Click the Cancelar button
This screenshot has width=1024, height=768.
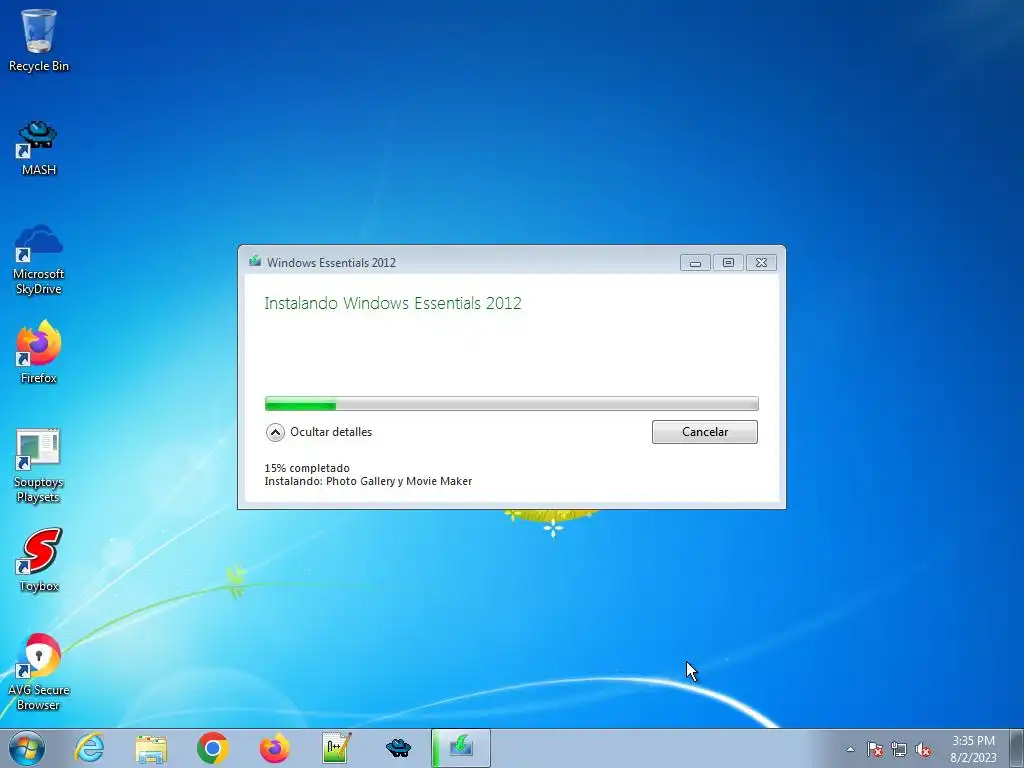pyautogui.click(x=705, y=432)
